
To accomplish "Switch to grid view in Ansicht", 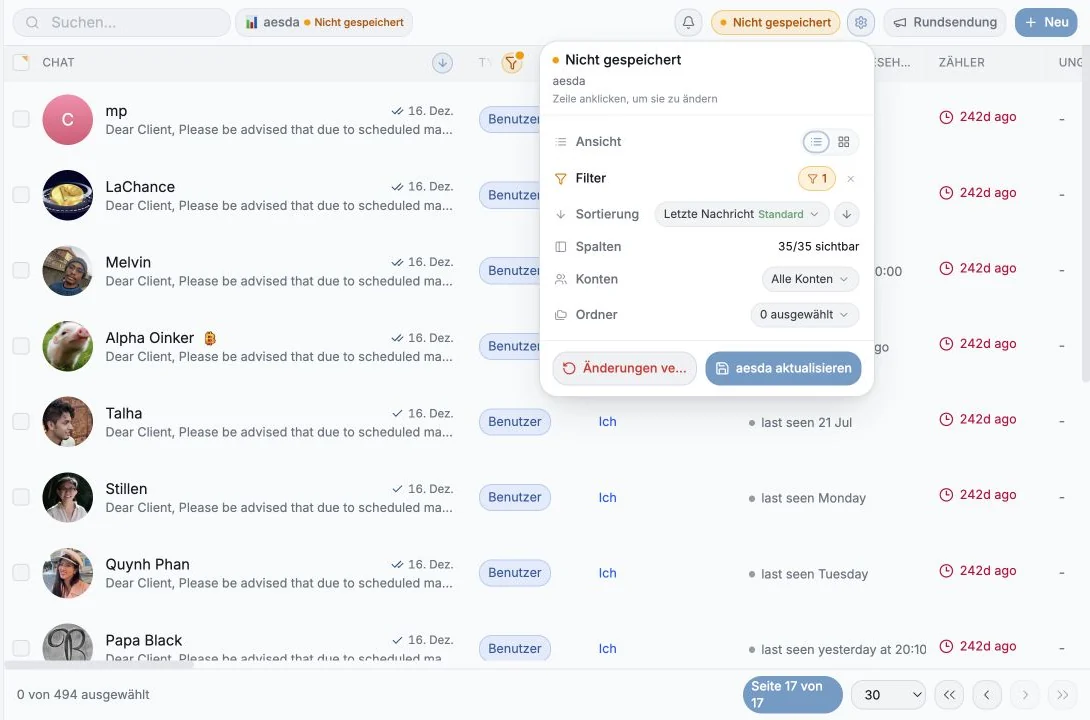I will point(844,142).
